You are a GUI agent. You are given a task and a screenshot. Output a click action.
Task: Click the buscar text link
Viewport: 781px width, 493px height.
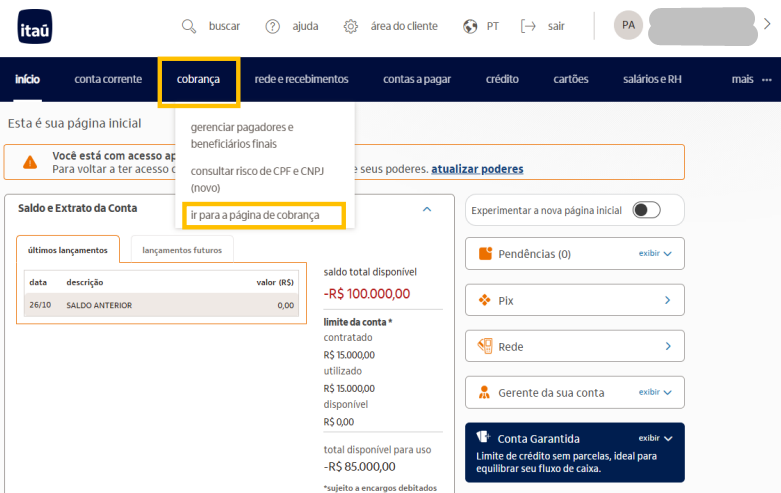point(224,26)
